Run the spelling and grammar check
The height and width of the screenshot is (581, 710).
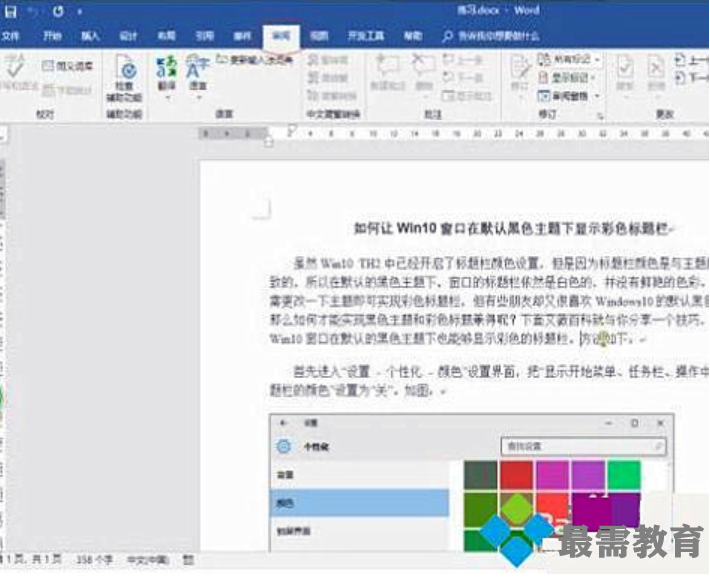pos(16,72)
